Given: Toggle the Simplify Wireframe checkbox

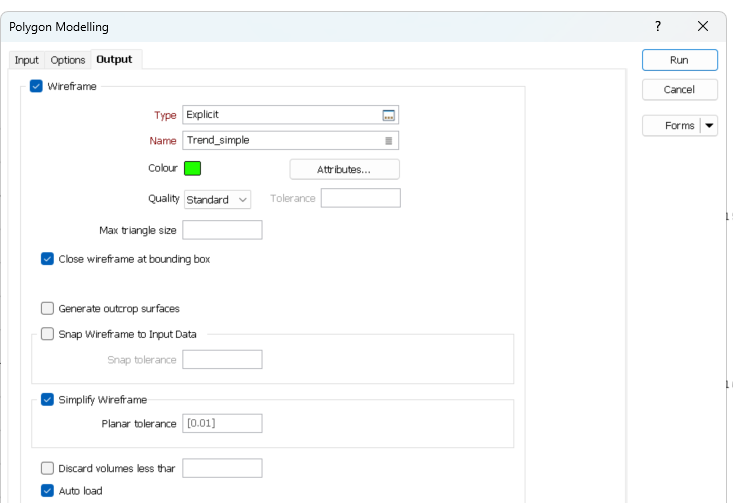Looking at the screenshot, I should (x=47, y=400).
